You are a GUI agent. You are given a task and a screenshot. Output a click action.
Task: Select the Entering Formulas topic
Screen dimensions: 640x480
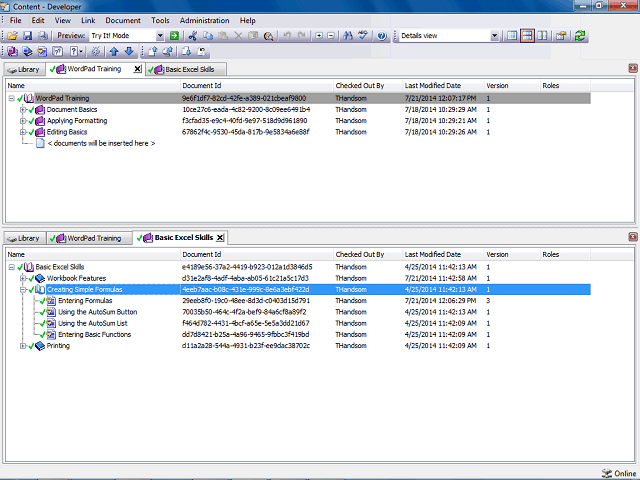(85, 301)
